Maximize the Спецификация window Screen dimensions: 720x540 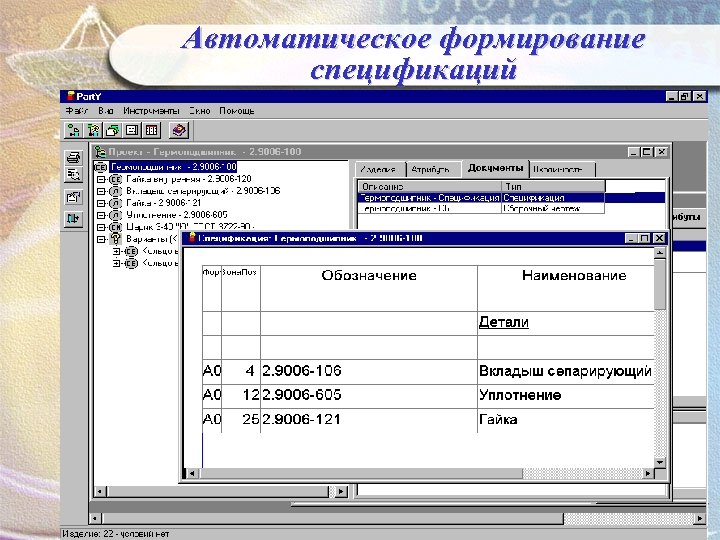point(645,238)
